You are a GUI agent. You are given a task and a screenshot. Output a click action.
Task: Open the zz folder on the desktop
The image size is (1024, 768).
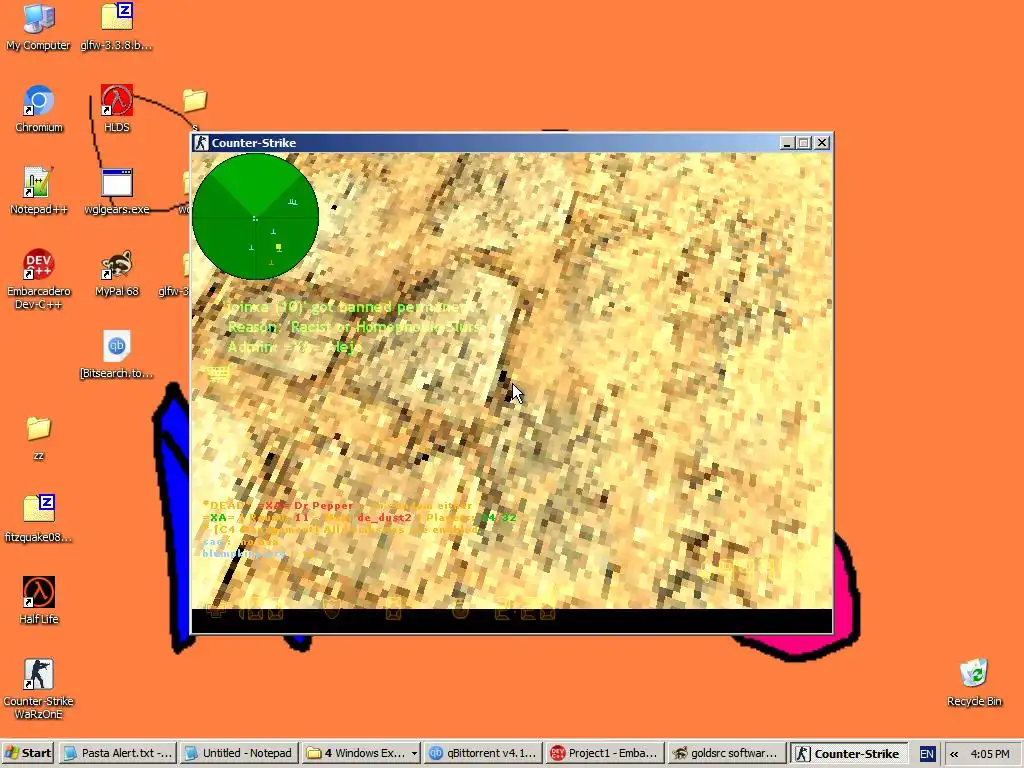39,438
